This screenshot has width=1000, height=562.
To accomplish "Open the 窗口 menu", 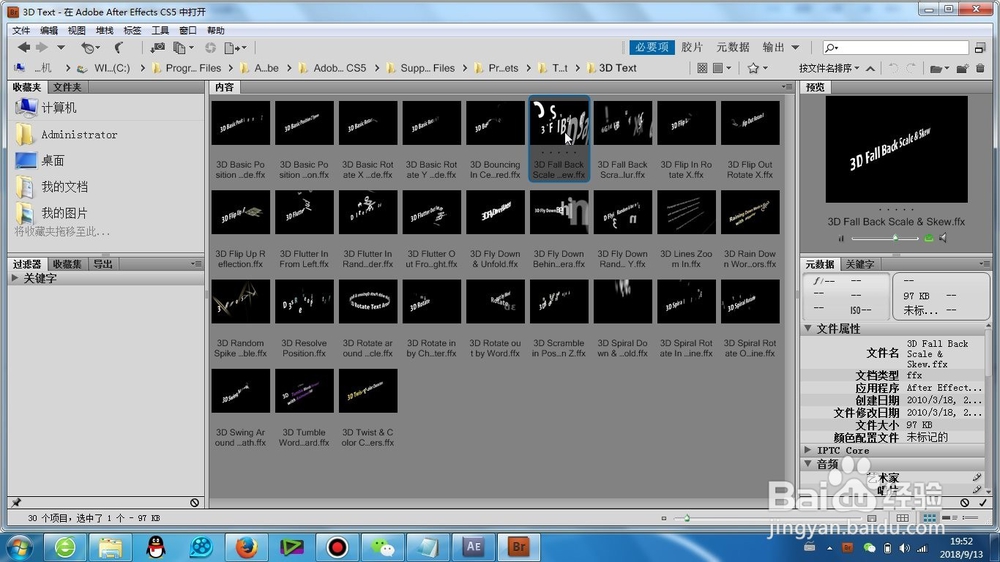I will tap(188, 30).
